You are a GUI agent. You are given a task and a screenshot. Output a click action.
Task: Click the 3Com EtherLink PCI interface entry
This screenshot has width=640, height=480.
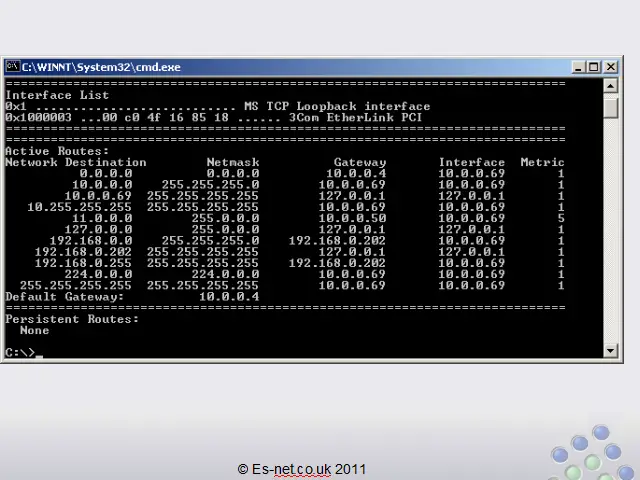pos(355,118)
